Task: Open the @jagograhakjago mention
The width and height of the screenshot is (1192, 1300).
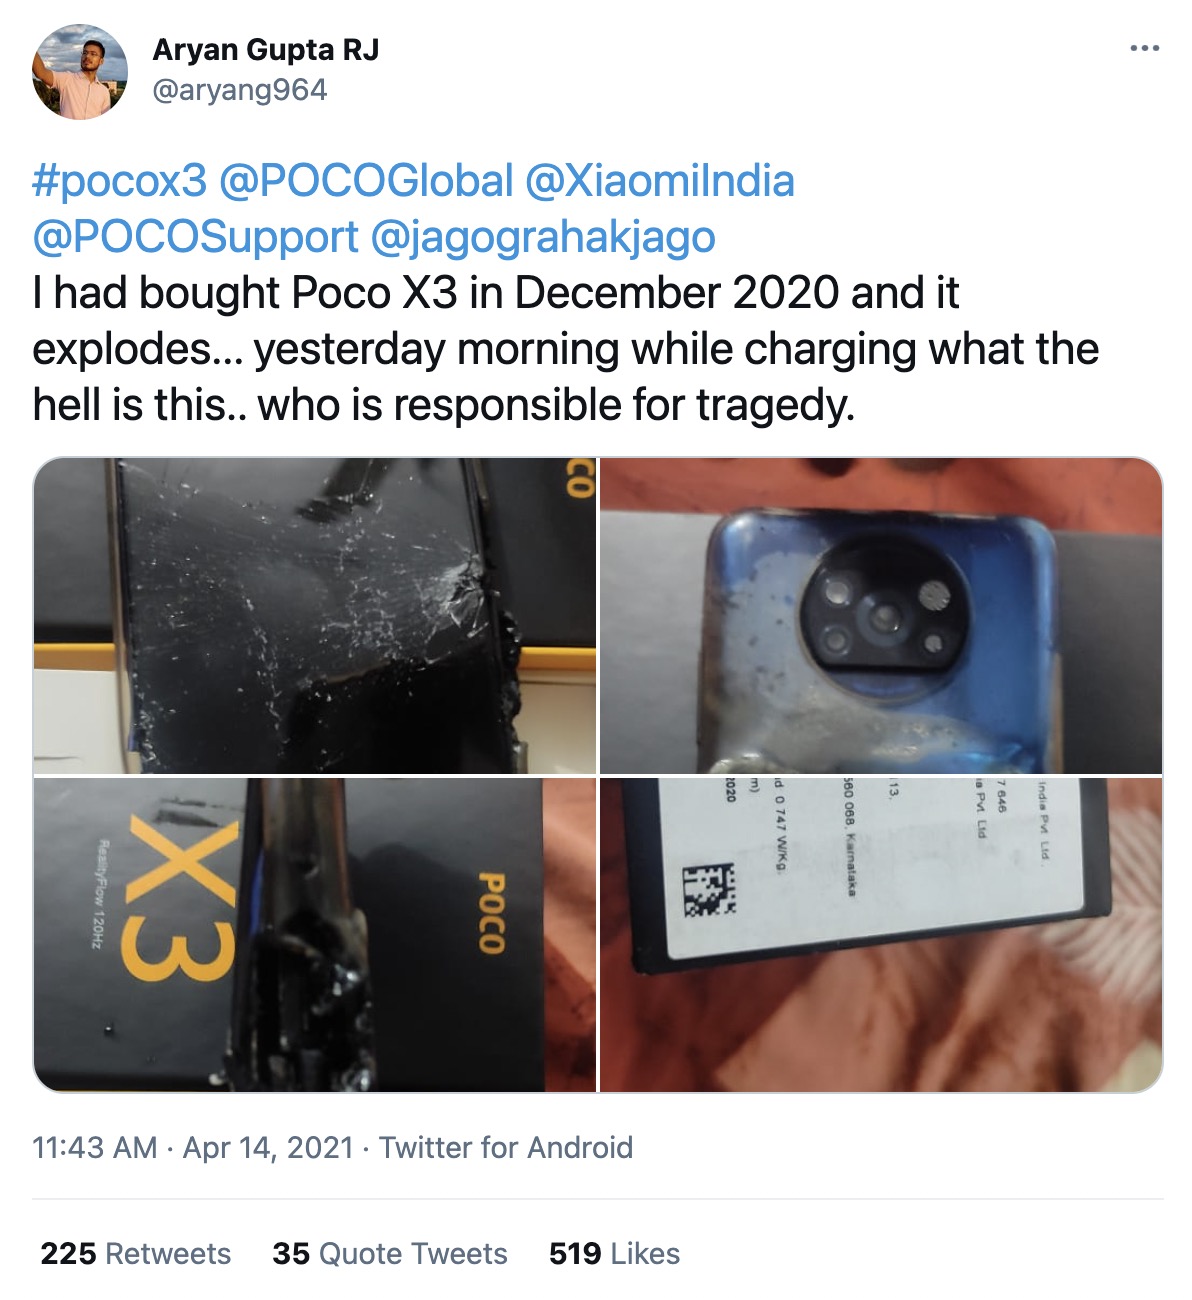Action: click(x=543, y=237)
